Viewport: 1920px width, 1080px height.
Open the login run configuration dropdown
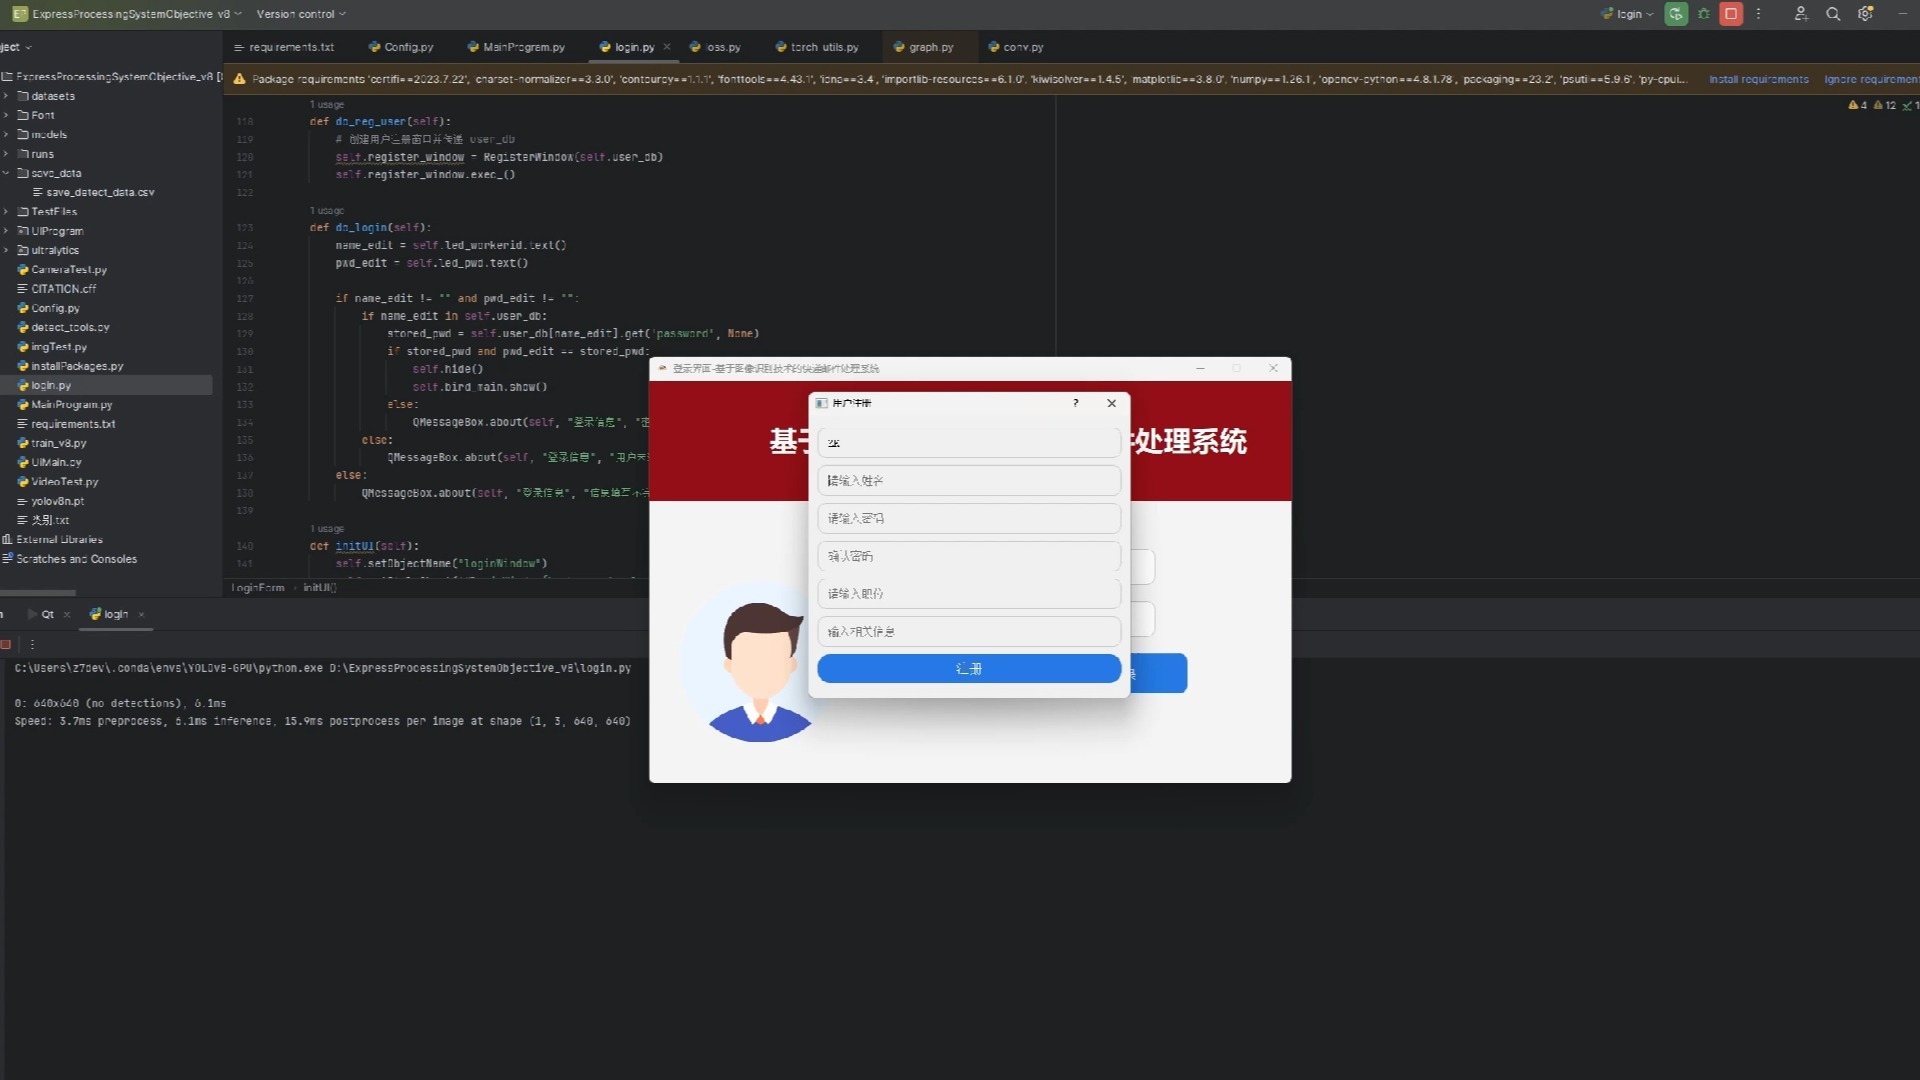pos(1628,14)
